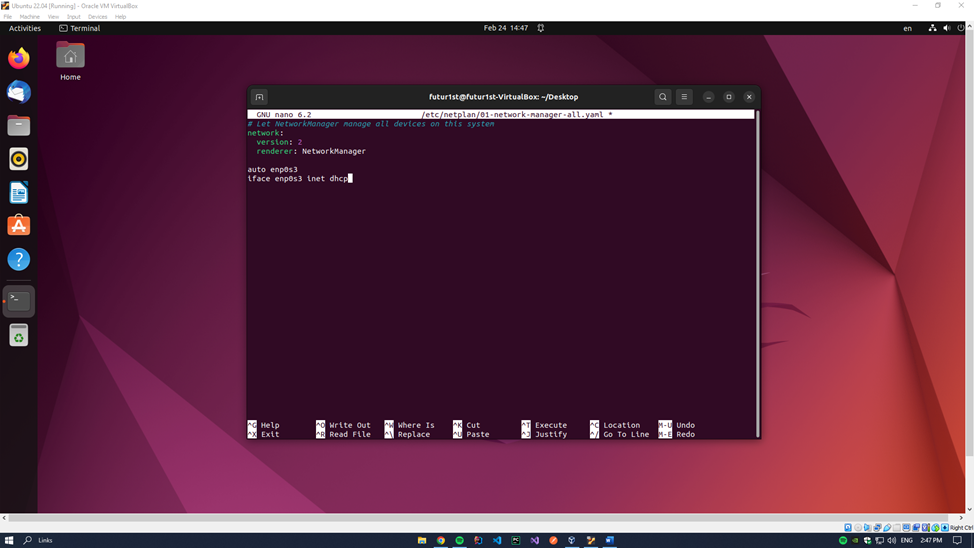Open PyCharm from the Windows taskbar
The height and width of the screenshot is (548, 974).
(516, 541)
